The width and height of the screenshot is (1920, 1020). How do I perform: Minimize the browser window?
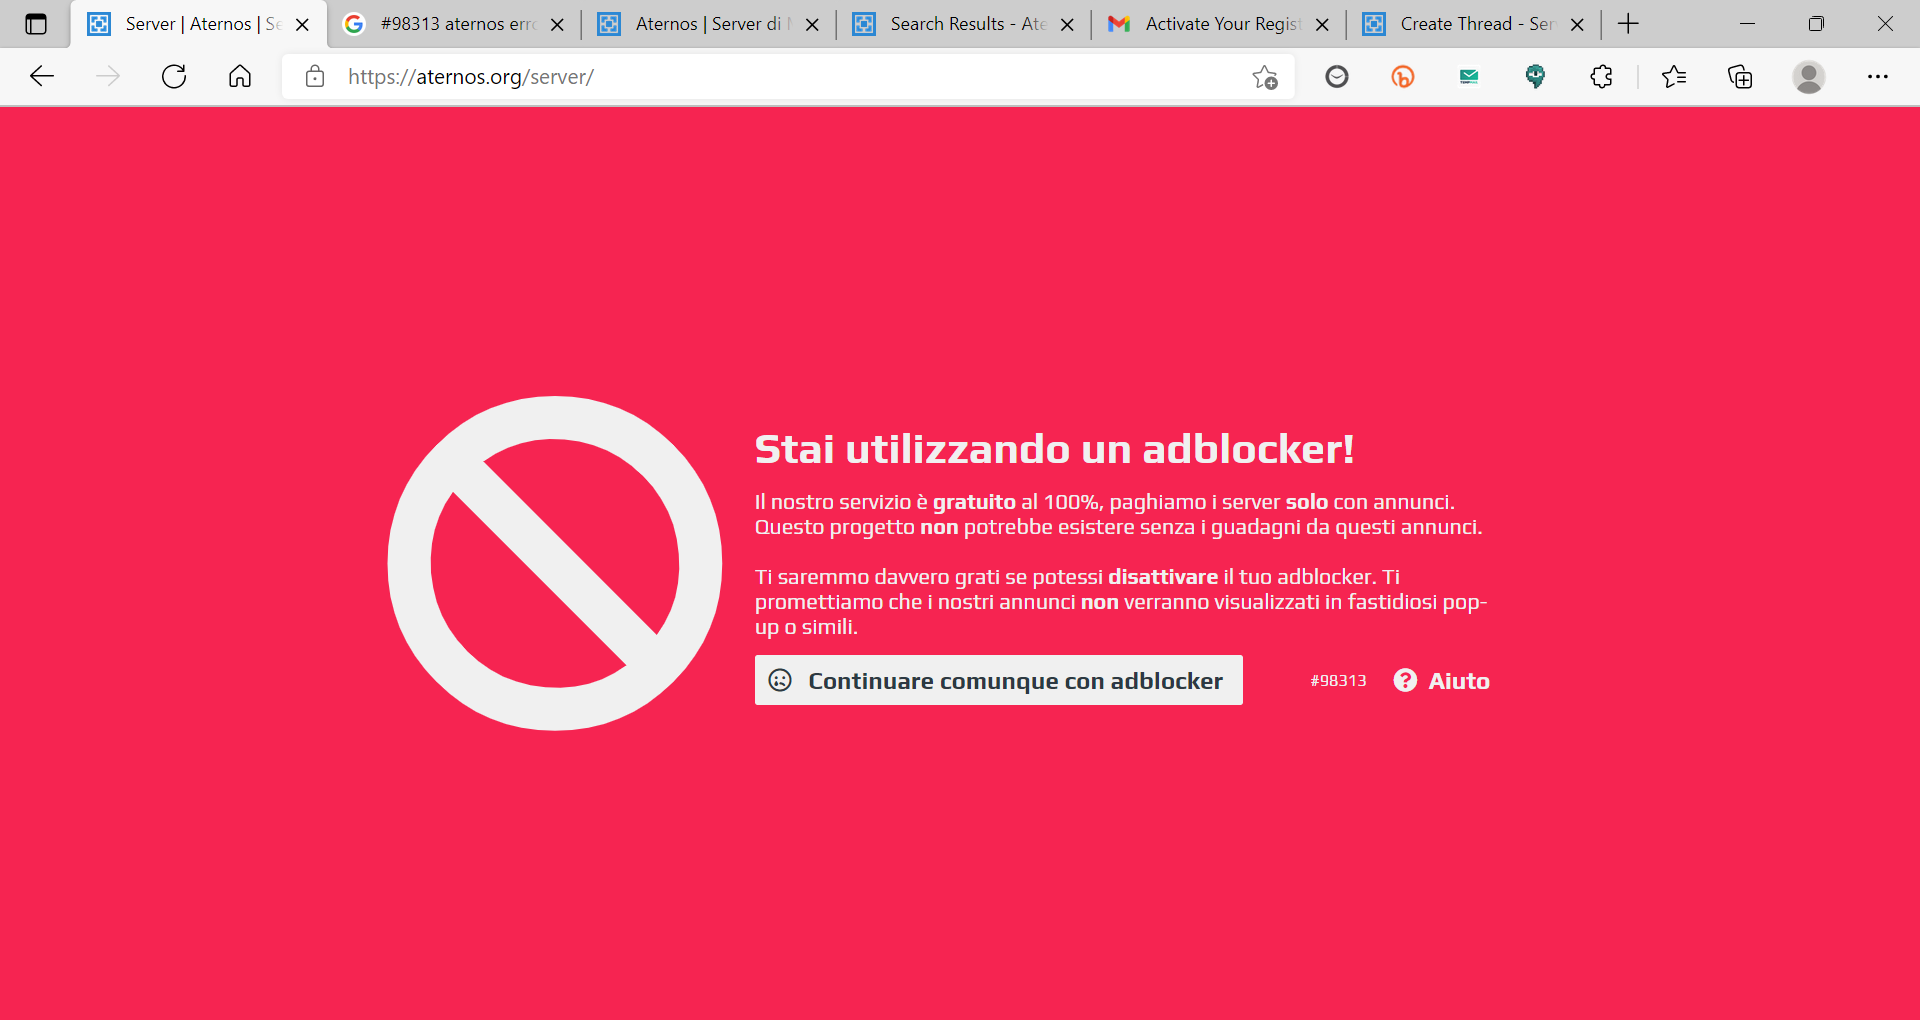[1747, 24]
